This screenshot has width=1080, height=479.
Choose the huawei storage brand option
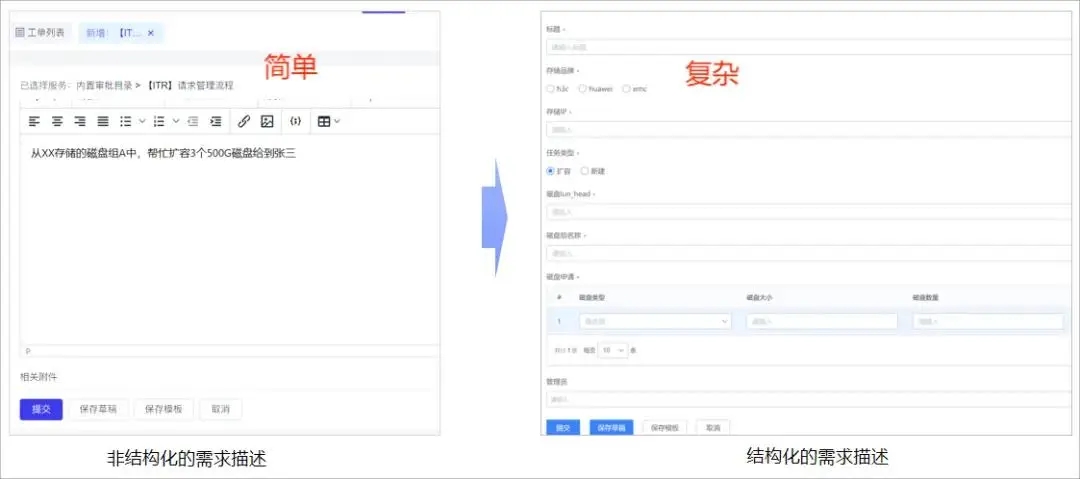click(583, 88)
